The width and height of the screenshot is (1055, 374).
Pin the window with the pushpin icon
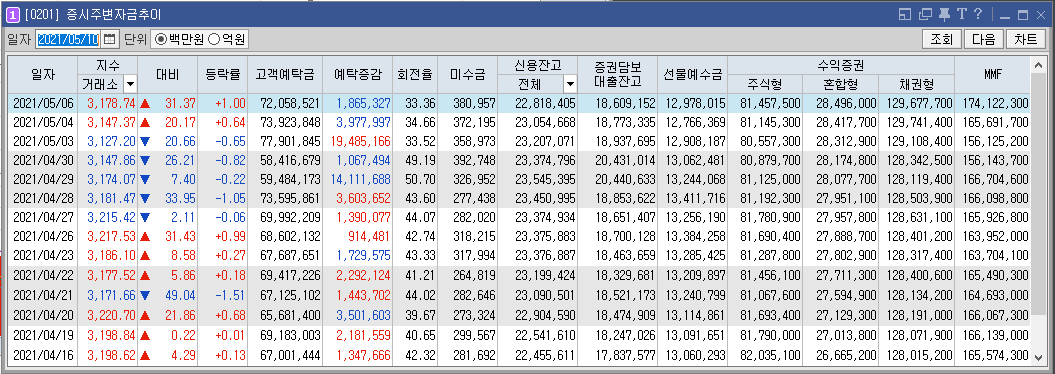(x=945, y=14)
